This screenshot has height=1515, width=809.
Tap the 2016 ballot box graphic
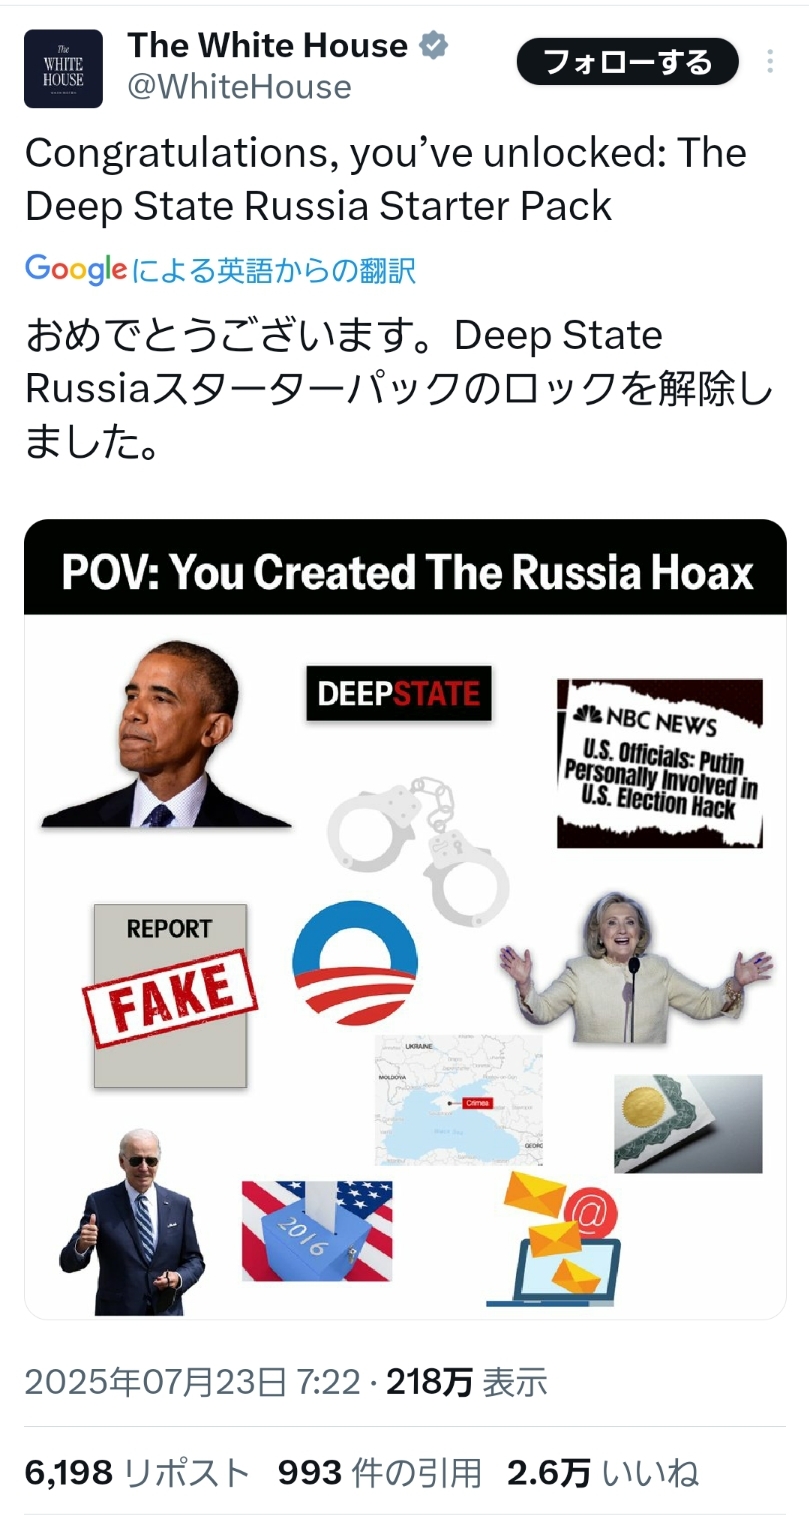pos(317,1231)
